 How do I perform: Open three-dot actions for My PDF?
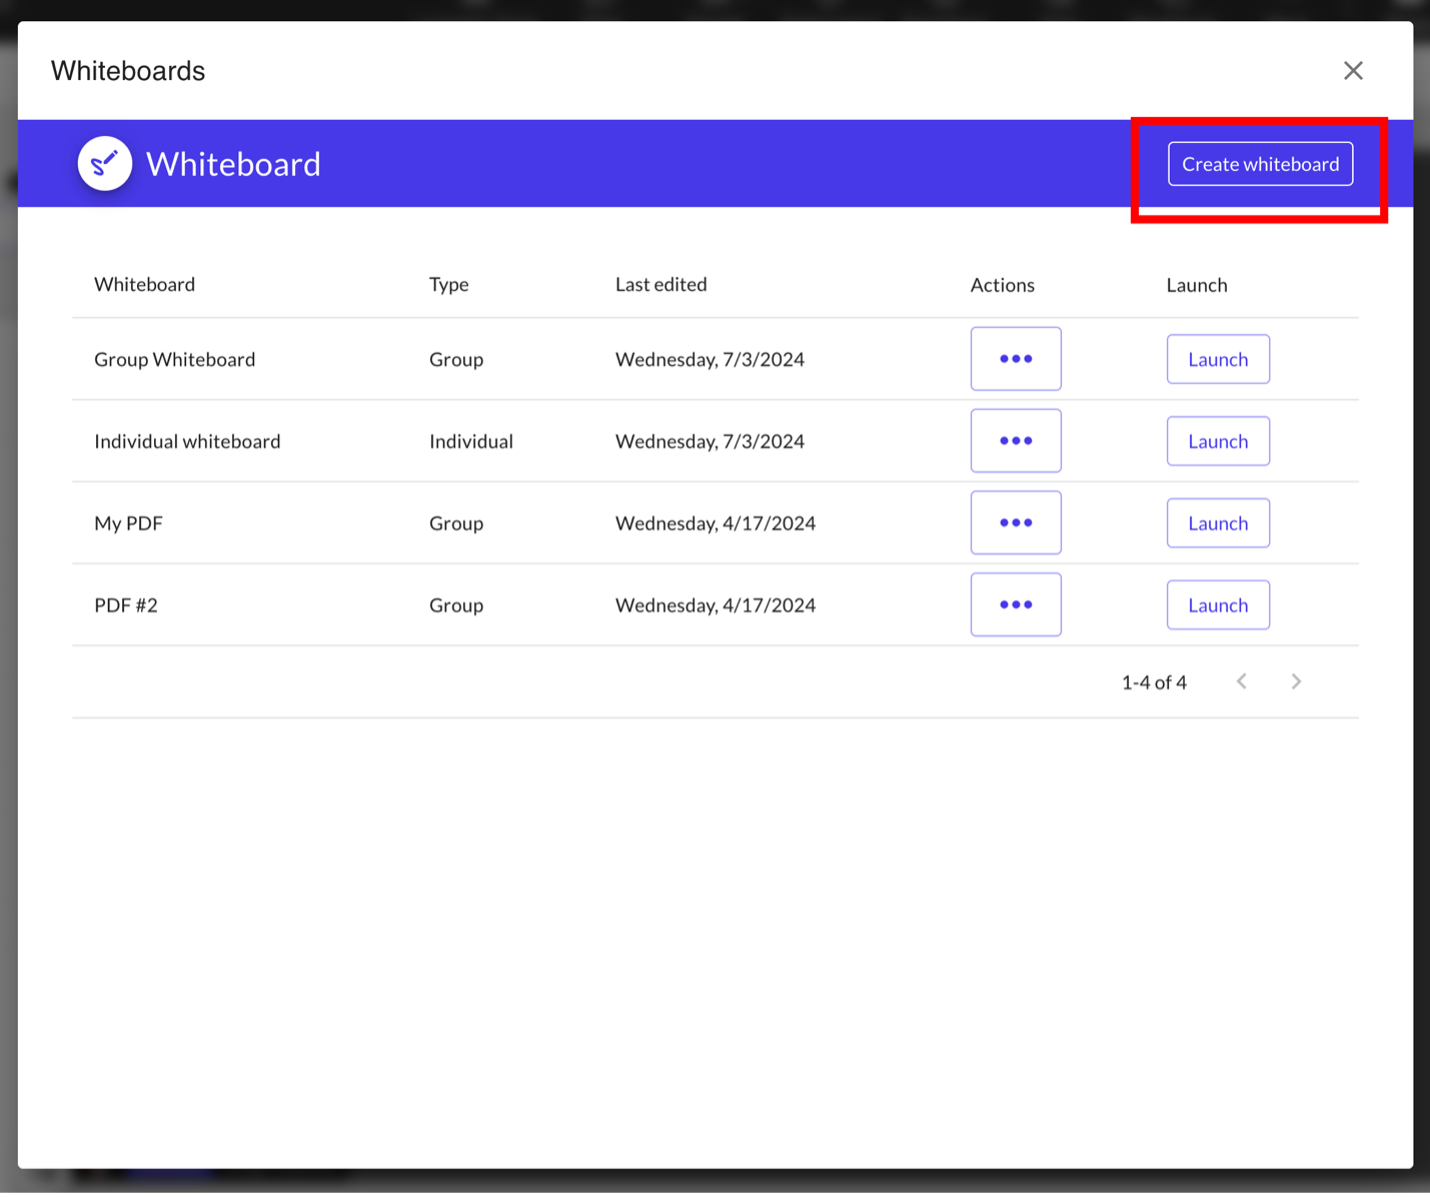pos(1015,523)
